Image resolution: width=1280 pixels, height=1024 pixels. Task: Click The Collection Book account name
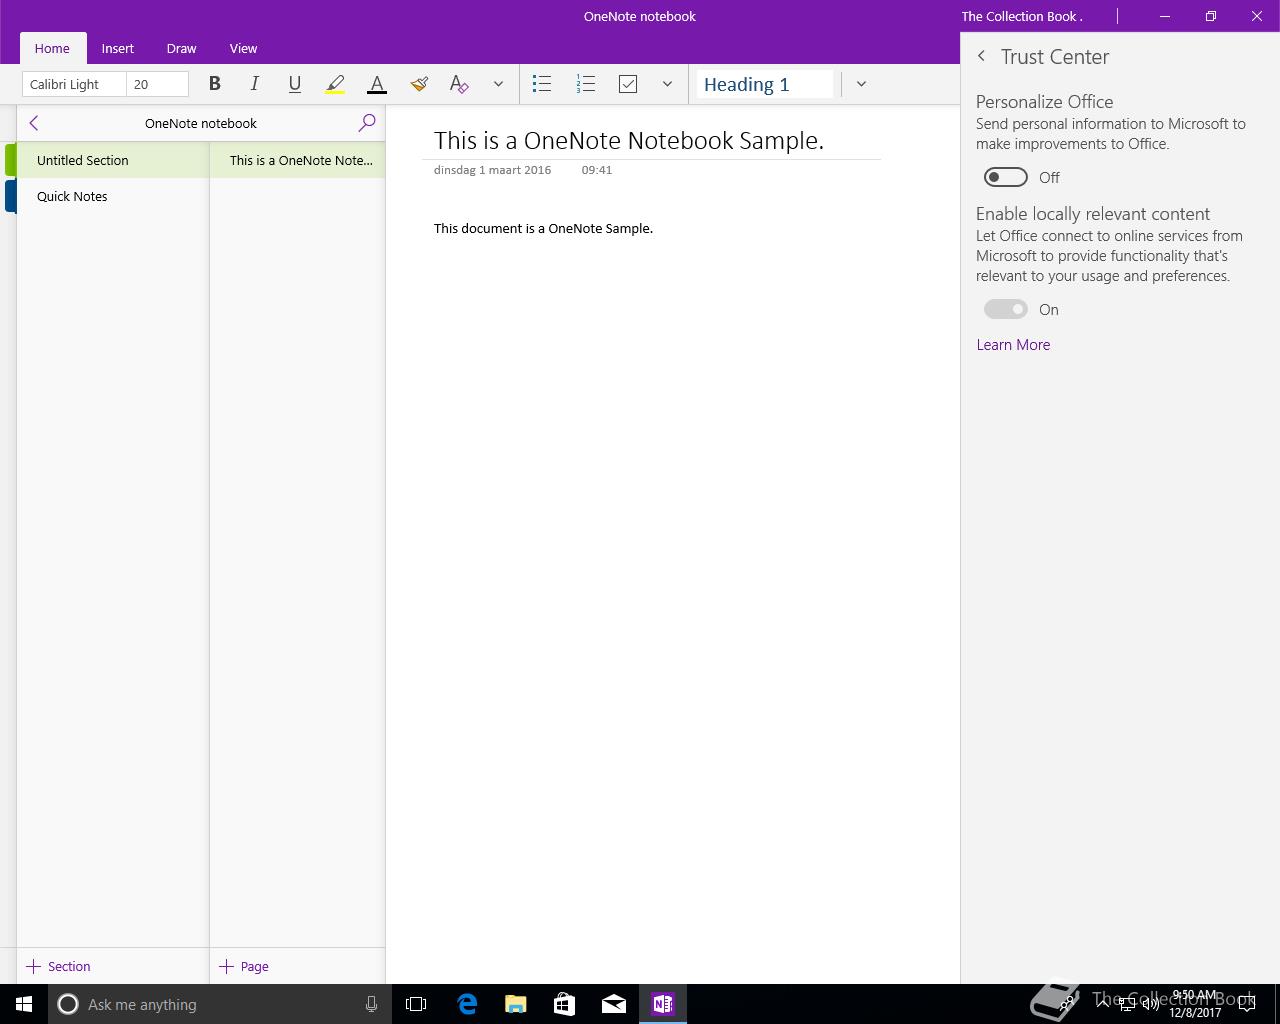point(1022,16)
